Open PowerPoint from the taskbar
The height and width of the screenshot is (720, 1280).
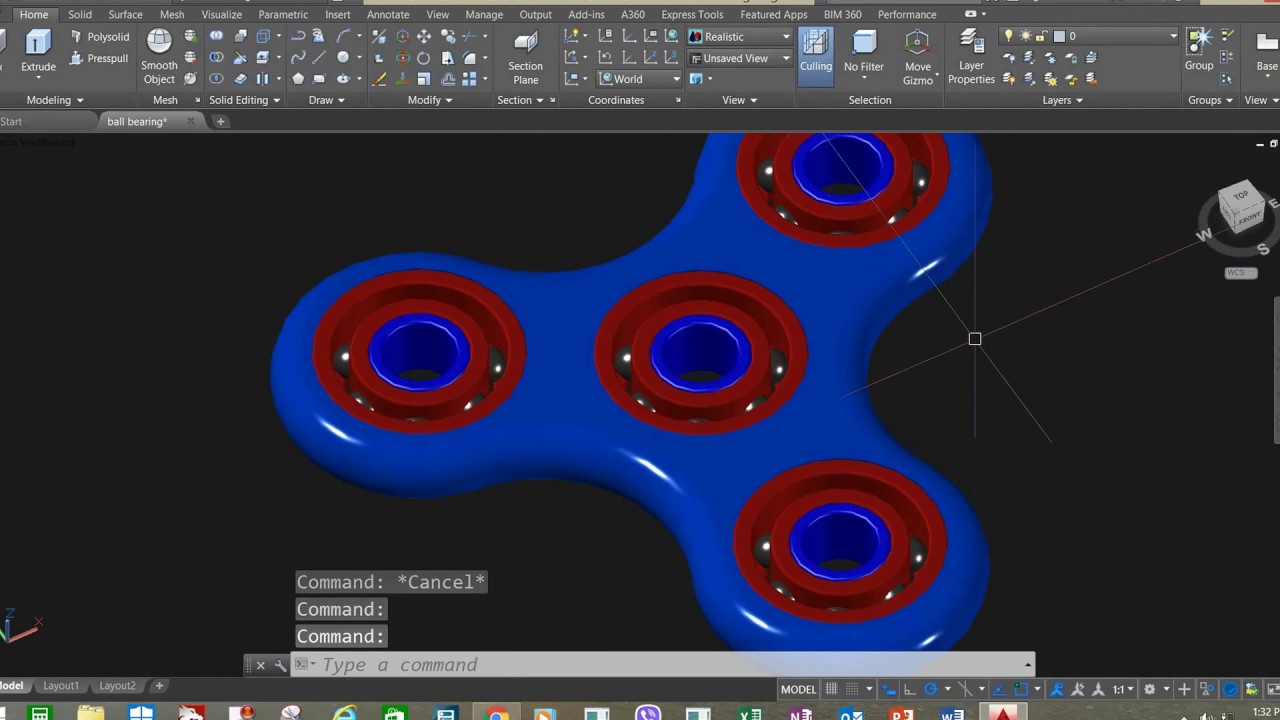pyautogui.click(x=902, y=713)
